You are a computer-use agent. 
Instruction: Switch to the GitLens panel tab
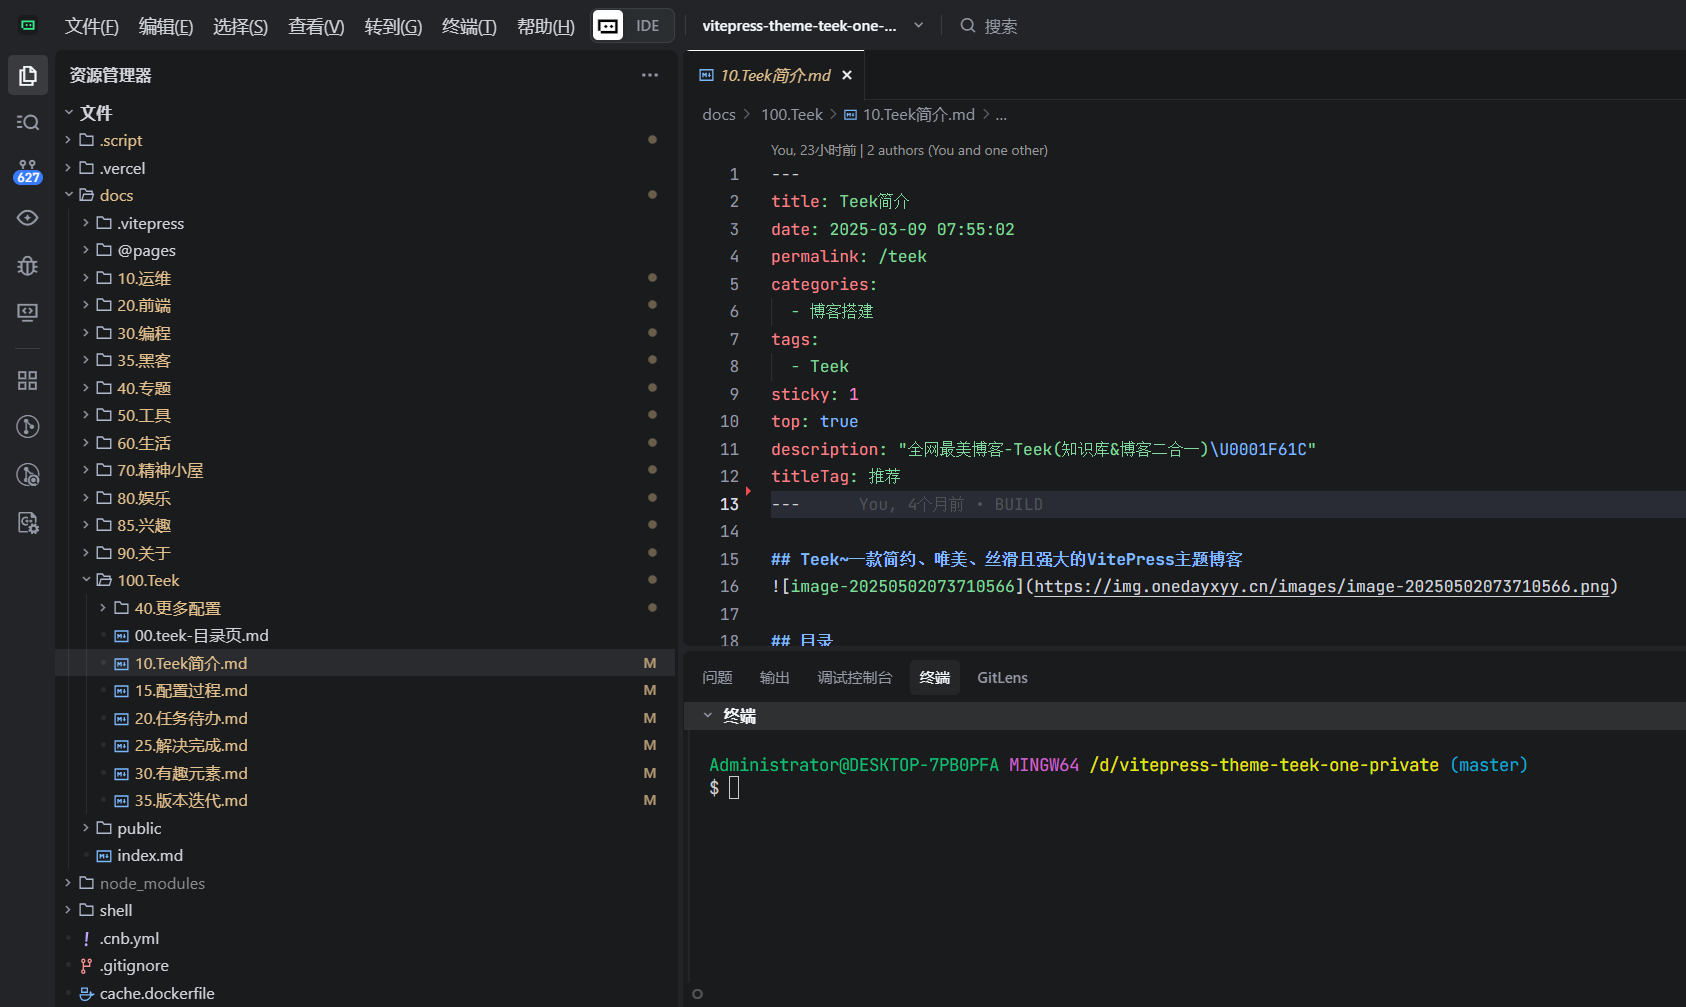[1002, 678]
